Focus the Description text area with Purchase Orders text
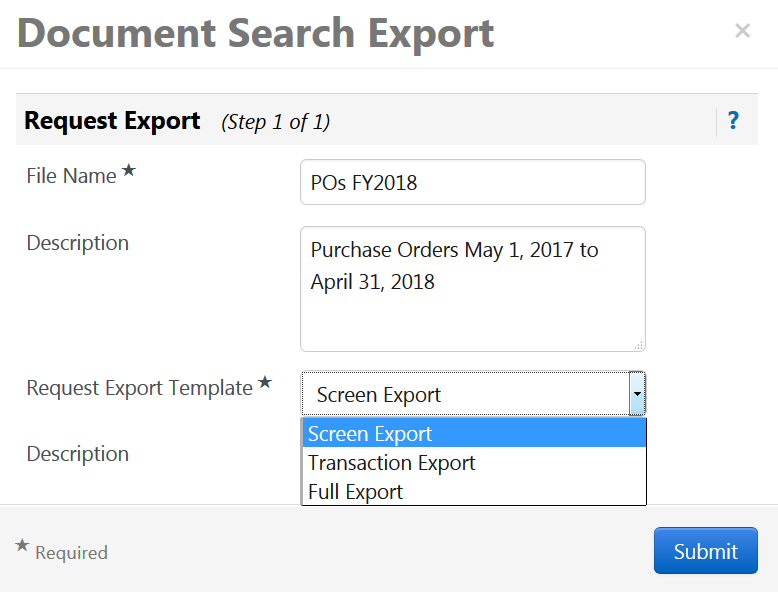This screenshot has height=592, width=778. (472, 289)
